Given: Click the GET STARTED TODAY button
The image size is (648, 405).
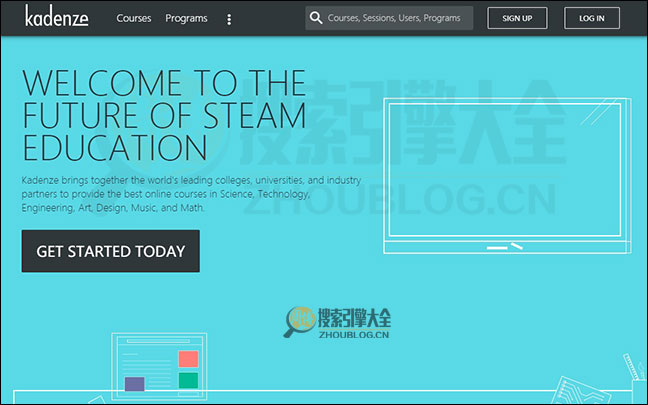Looking at the screenshot, I should (x=111, y=251).
